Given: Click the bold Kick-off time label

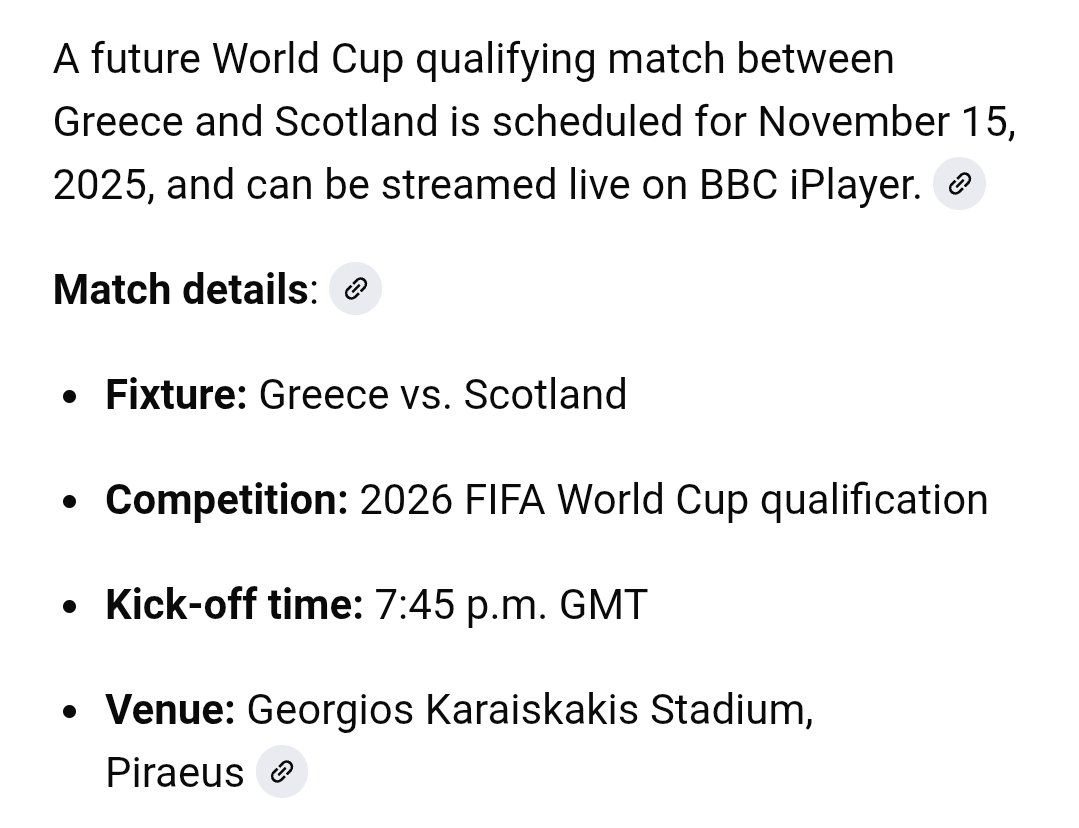Looking at the screenshot, I should click(x=234, y=604).
